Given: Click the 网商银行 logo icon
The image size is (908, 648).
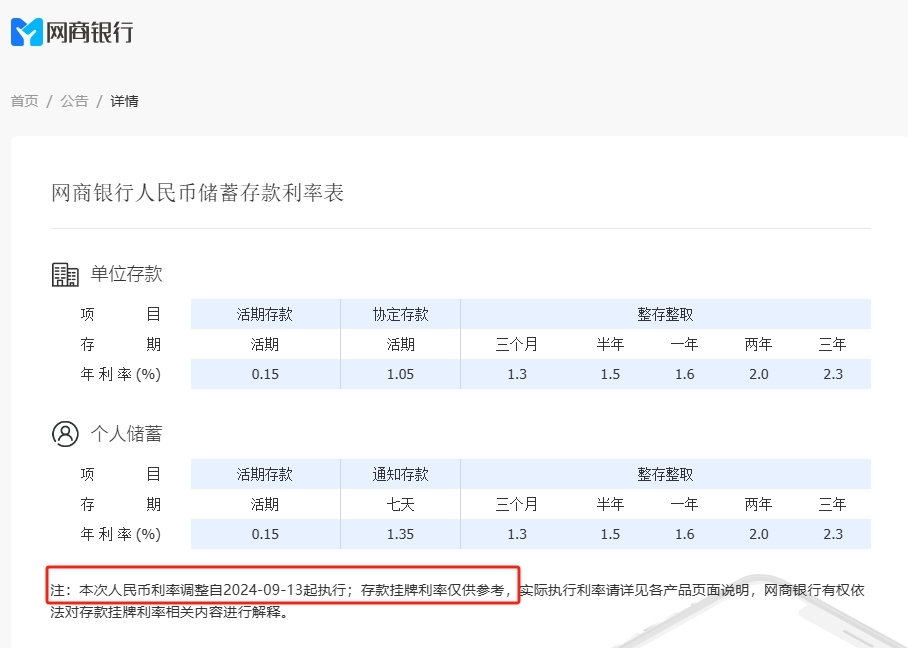Looking at the screenshot, I should click(x=27, y=32).
